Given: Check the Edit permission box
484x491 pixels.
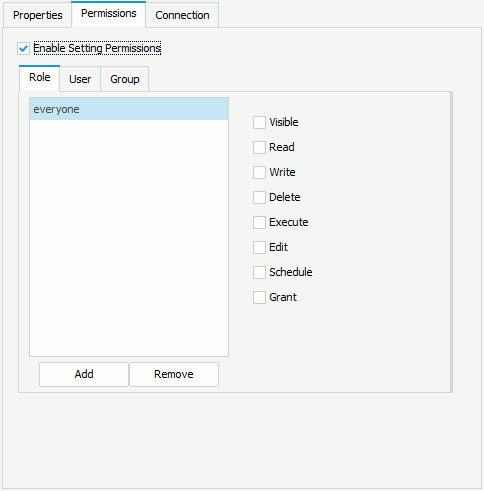Looking at the screenshot, I should click(x=259, y=247).
